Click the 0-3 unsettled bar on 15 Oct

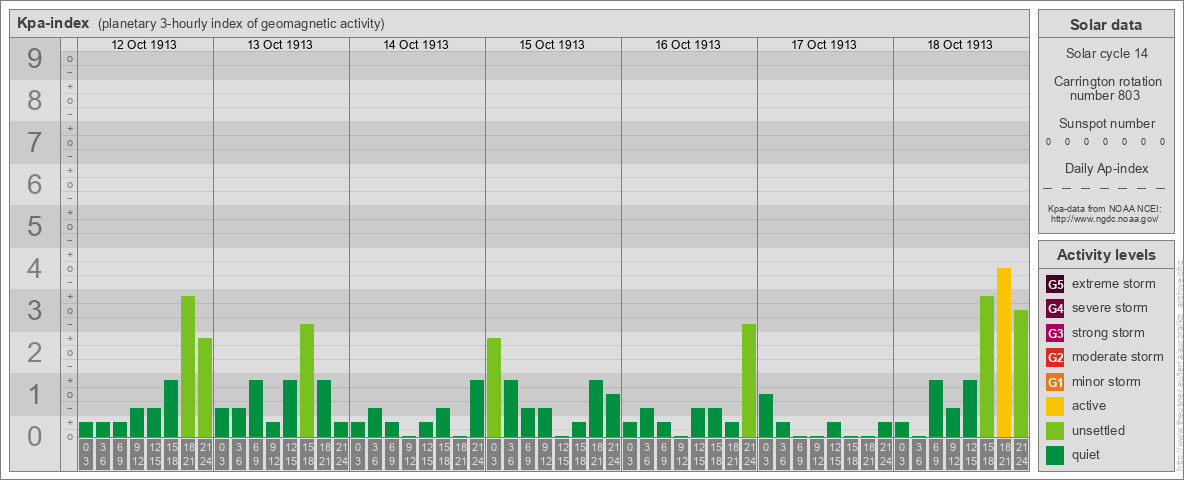click(494, 387)
